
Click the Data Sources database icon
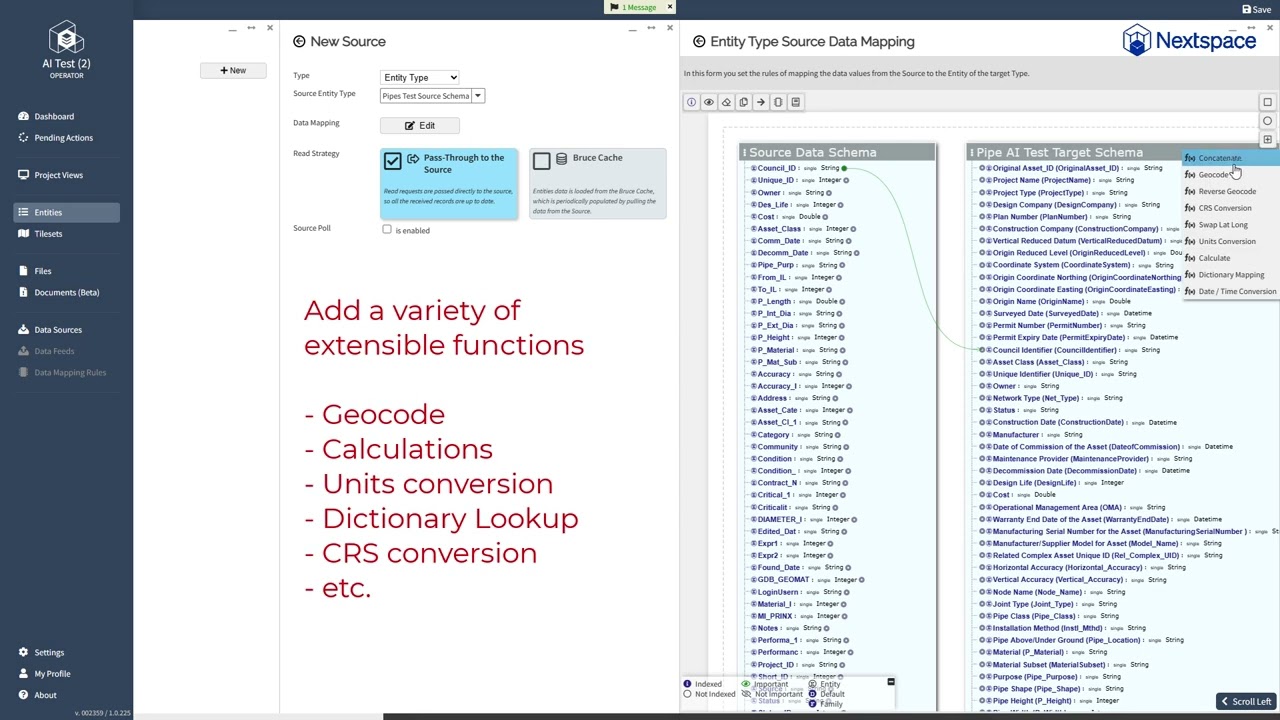23,329
